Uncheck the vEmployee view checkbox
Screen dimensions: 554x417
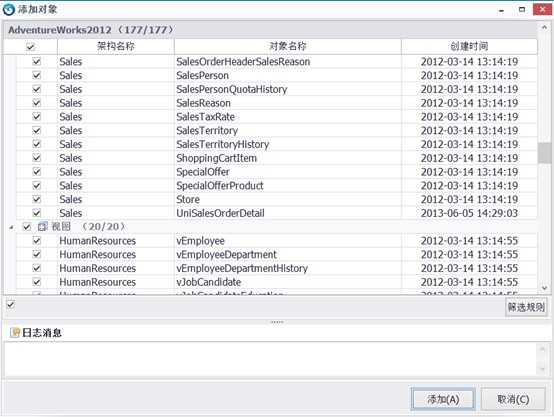coord(36,241)
